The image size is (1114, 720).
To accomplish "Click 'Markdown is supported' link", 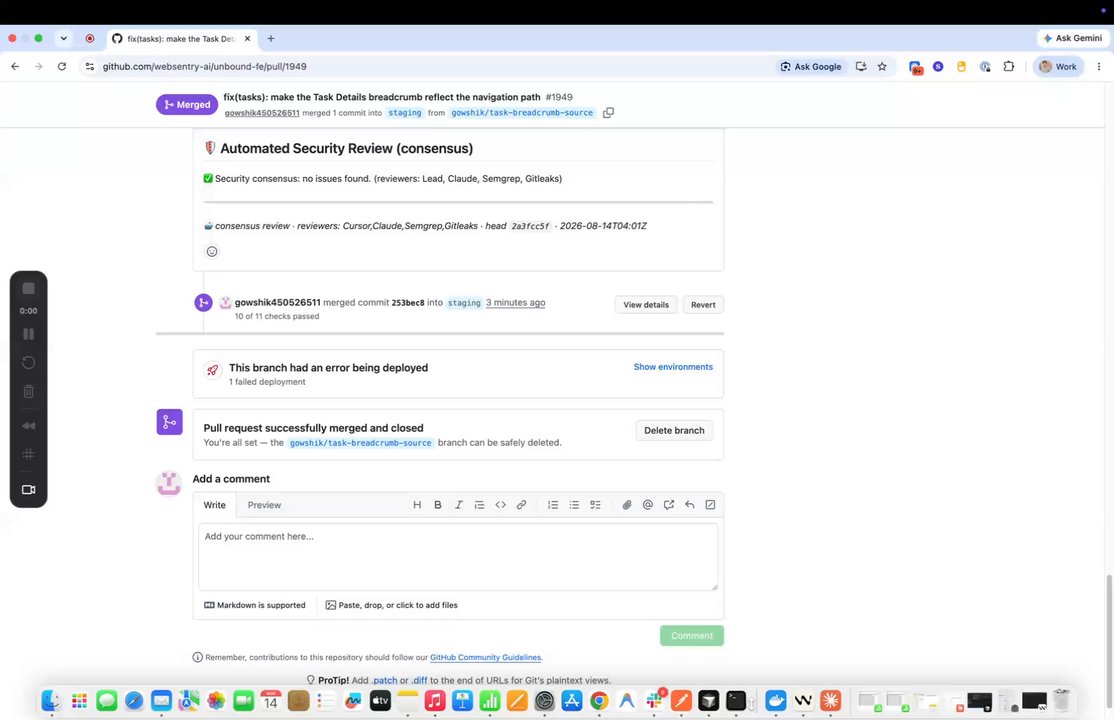I will tap(254, 606).
